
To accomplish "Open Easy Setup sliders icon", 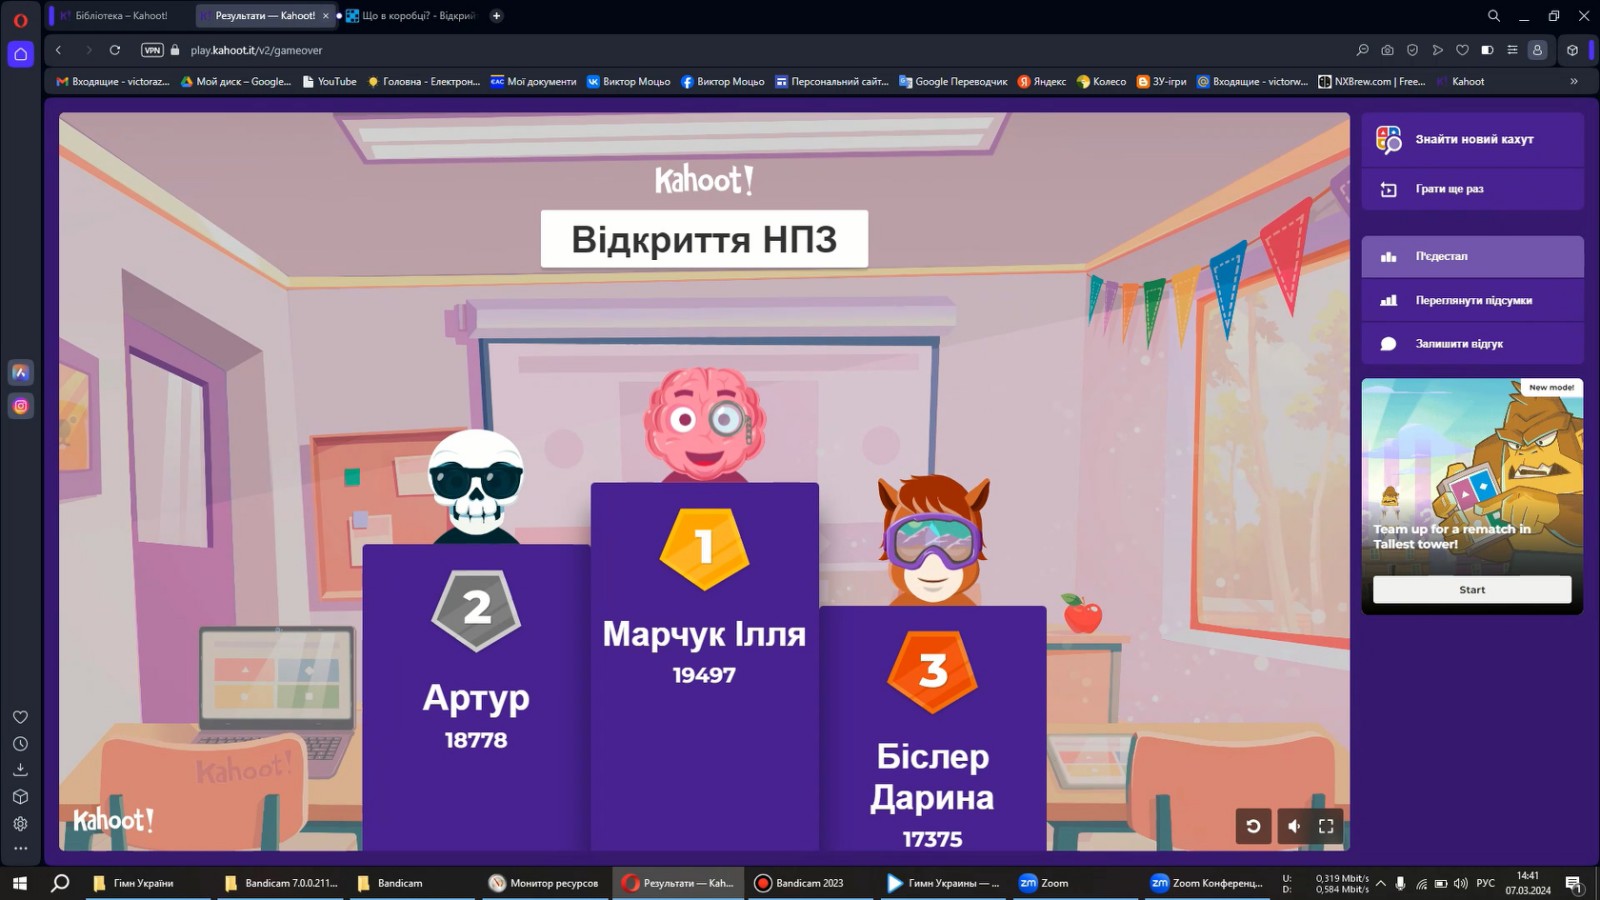I will [x=1512, y=50].
